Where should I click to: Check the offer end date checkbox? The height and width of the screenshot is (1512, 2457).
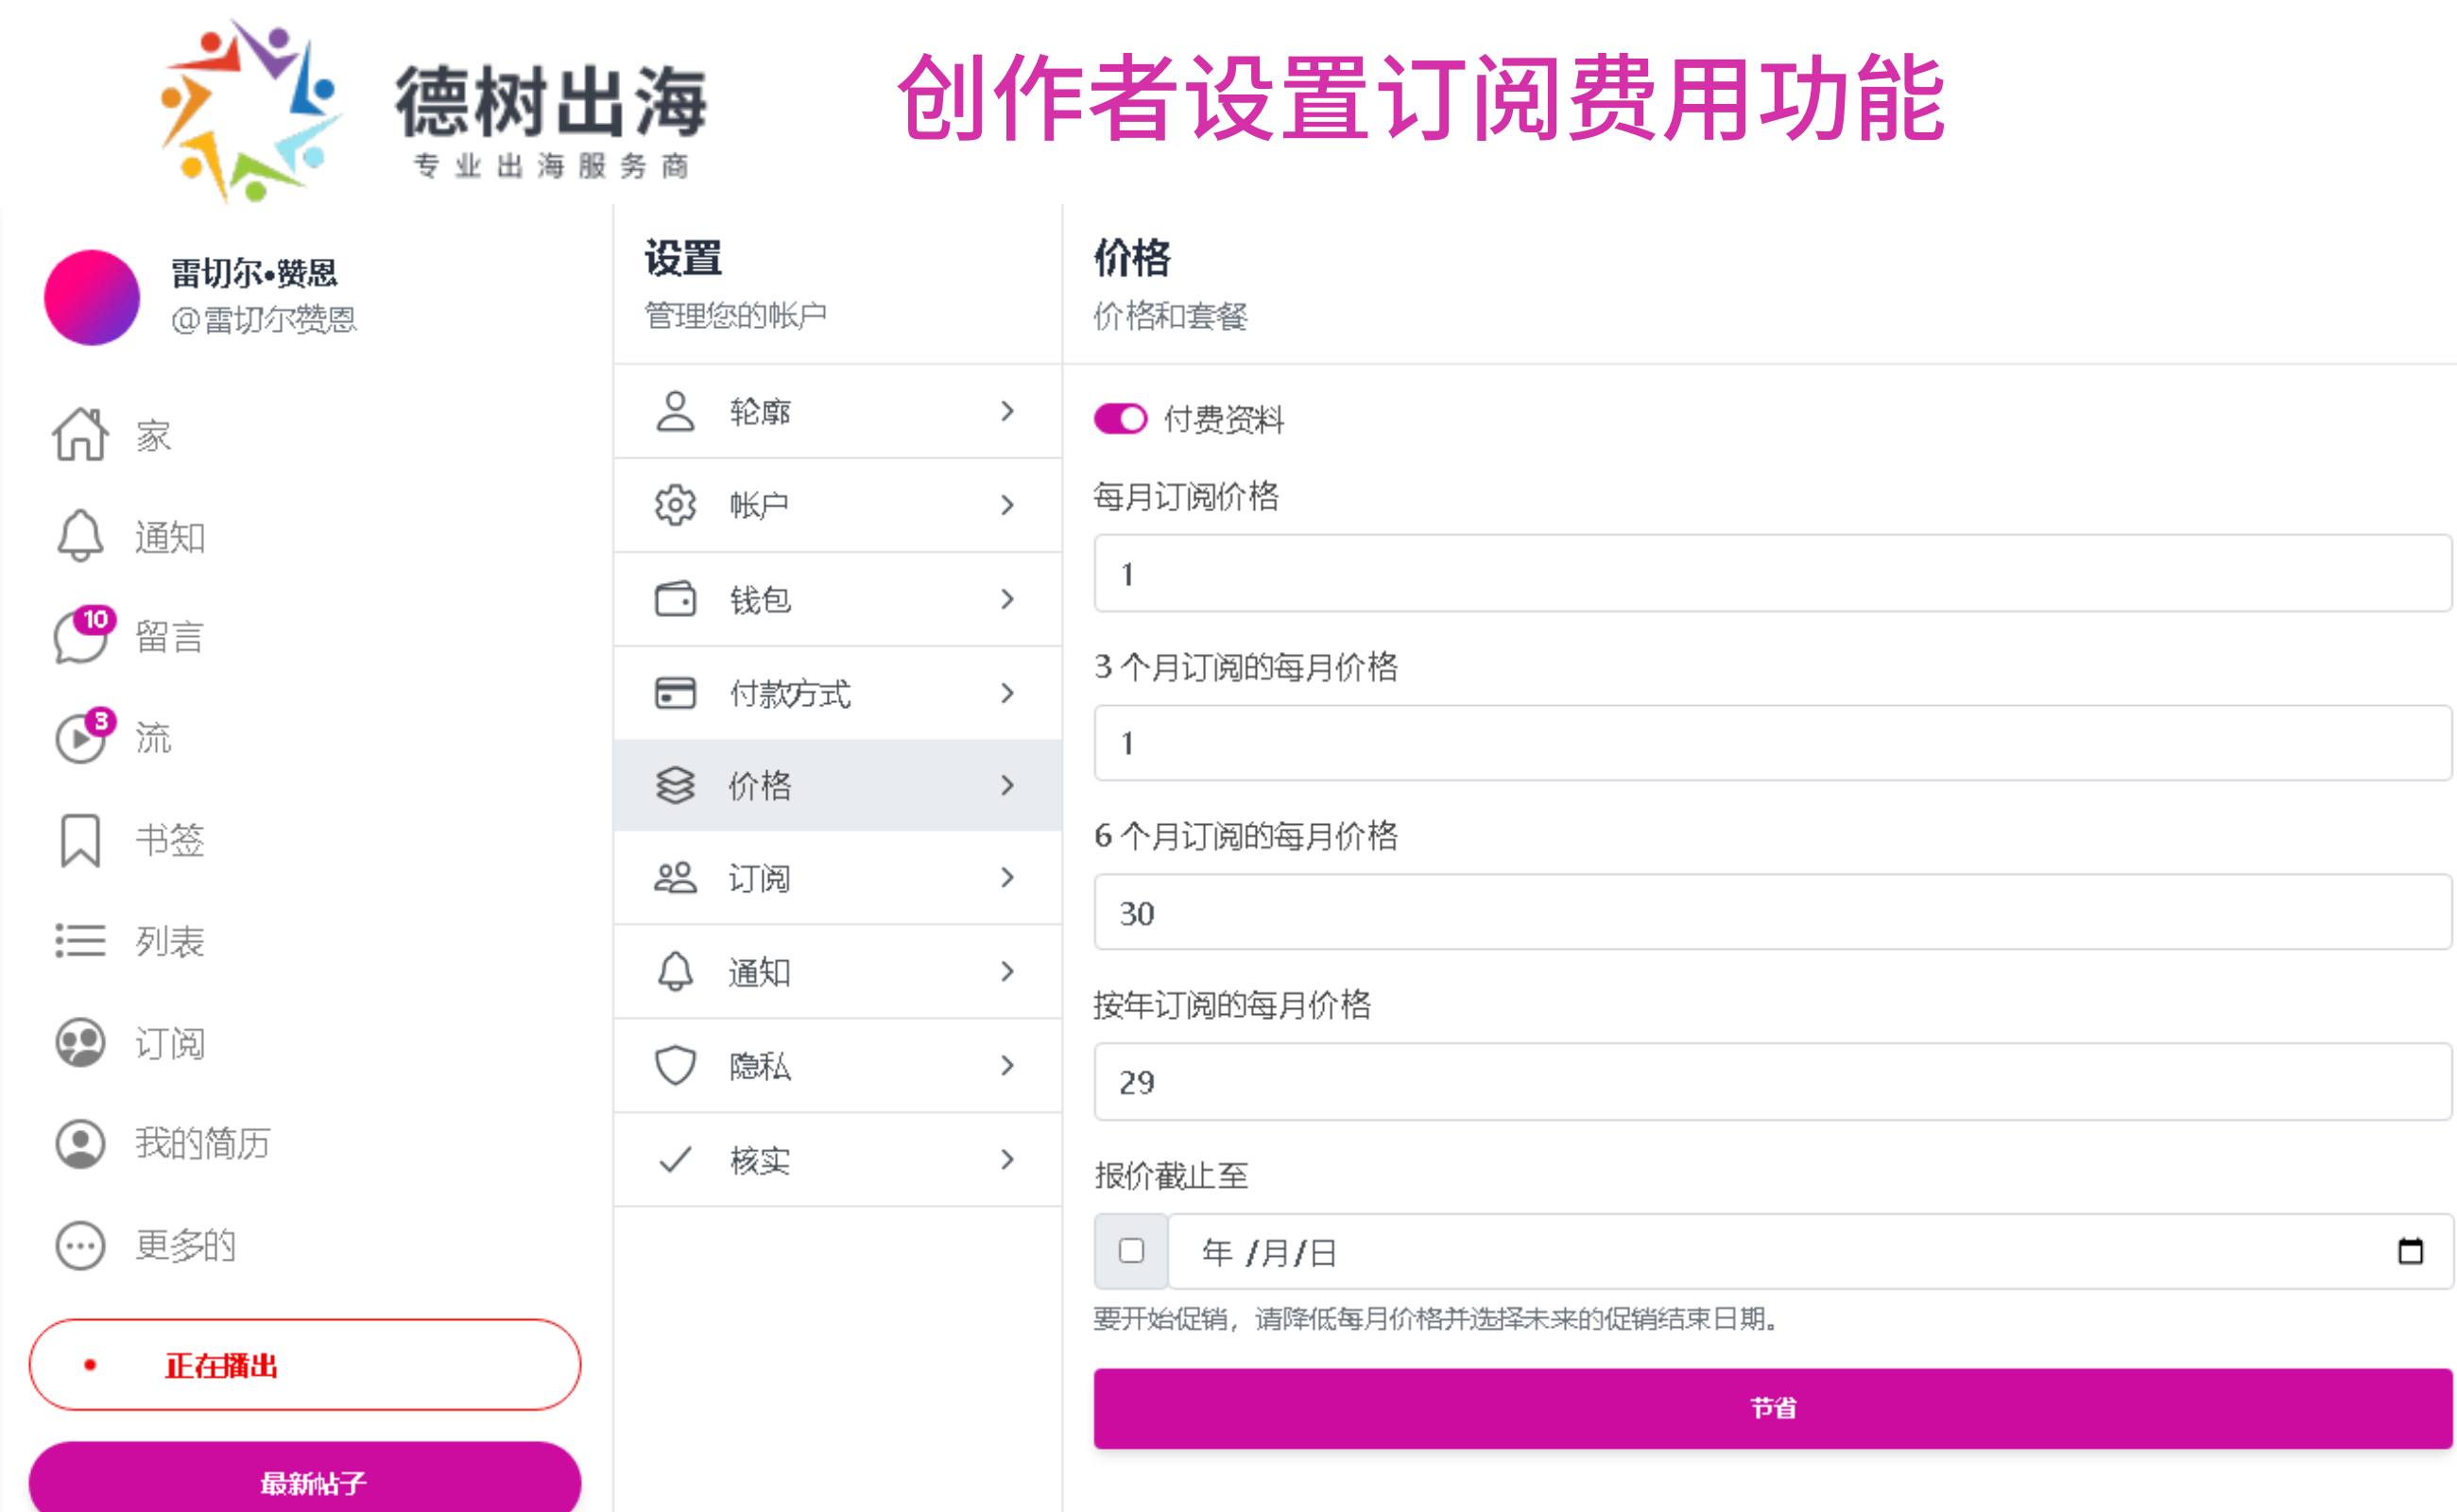(x=1131, y=1251)
